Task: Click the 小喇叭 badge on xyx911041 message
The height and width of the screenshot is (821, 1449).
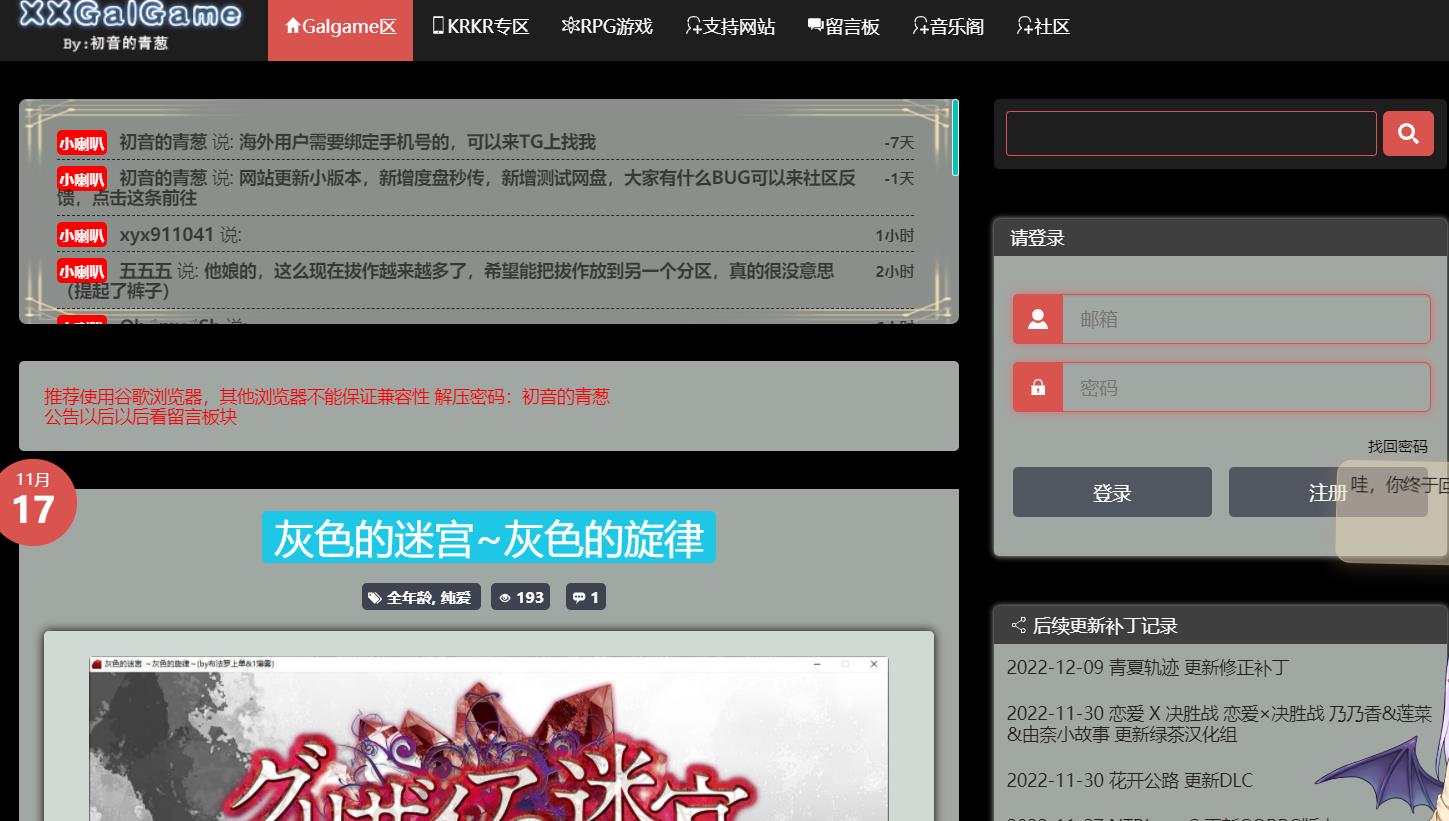Action: tap(82, 235)
